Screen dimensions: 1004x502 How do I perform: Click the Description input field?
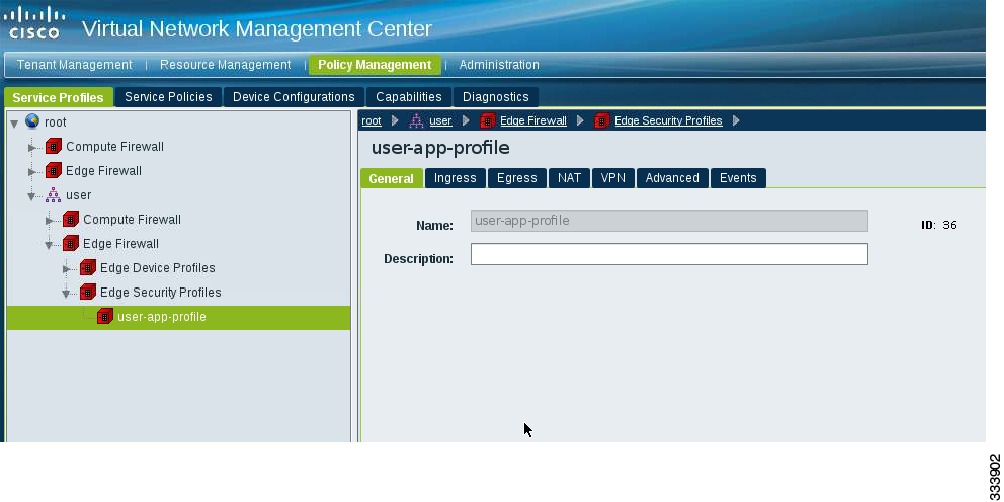(x=669, y=254)
